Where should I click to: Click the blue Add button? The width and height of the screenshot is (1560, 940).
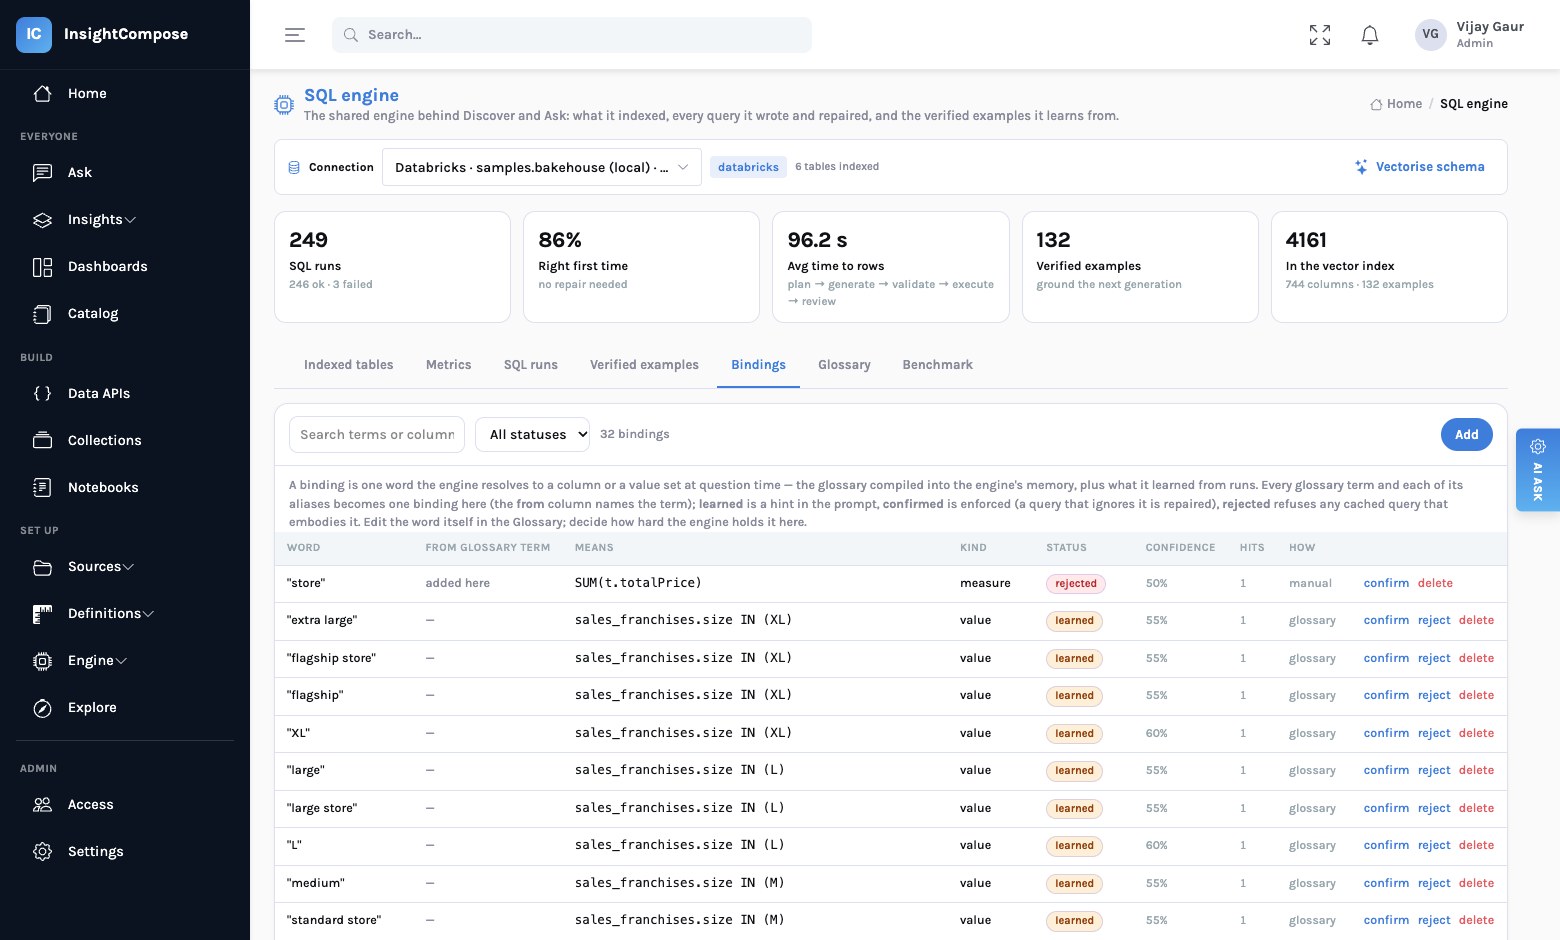point(1467,435)
